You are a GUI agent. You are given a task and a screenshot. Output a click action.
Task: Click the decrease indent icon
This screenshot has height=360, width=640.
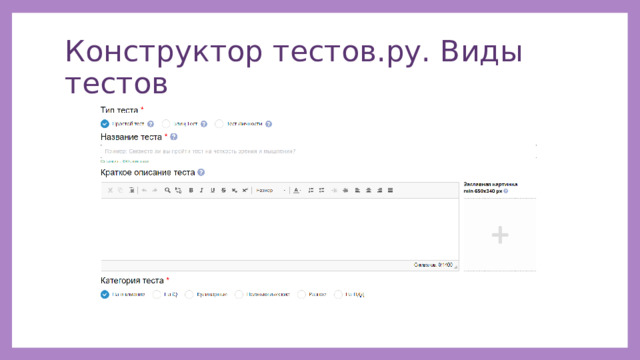334,190
